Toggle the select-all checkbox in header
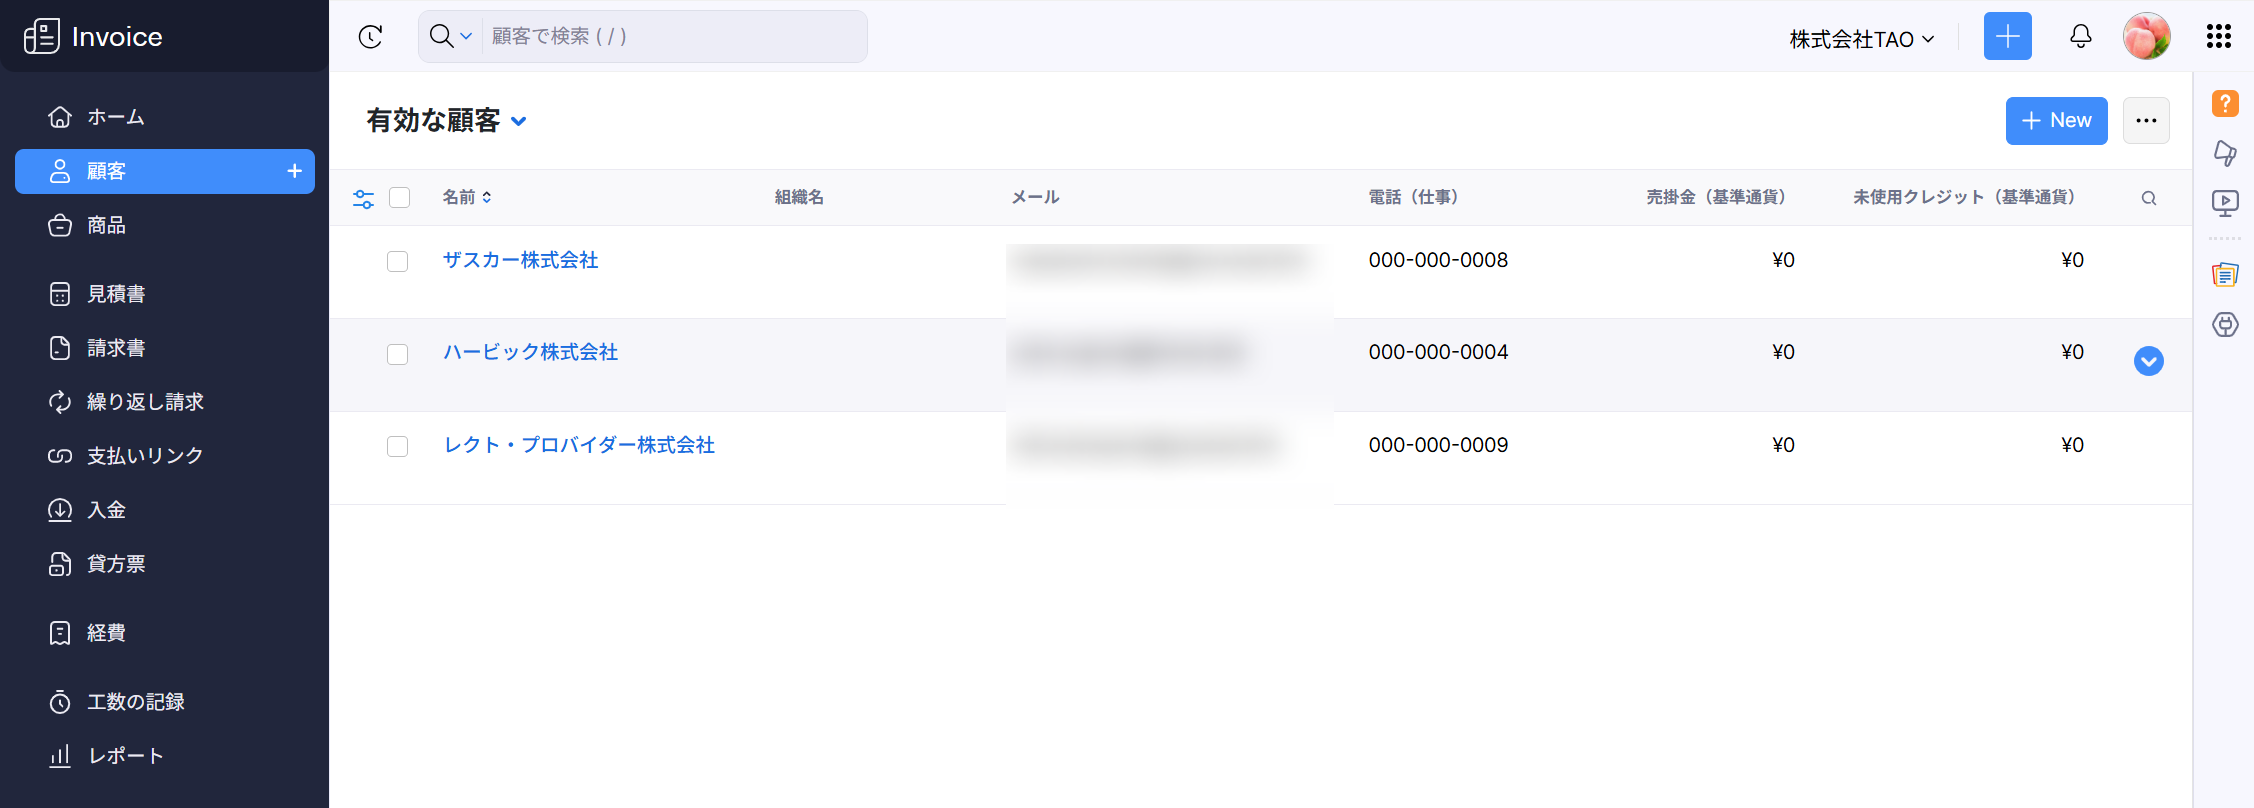Image resolution: width=2254 pixels, height=808 pixels. pos(400,198)
